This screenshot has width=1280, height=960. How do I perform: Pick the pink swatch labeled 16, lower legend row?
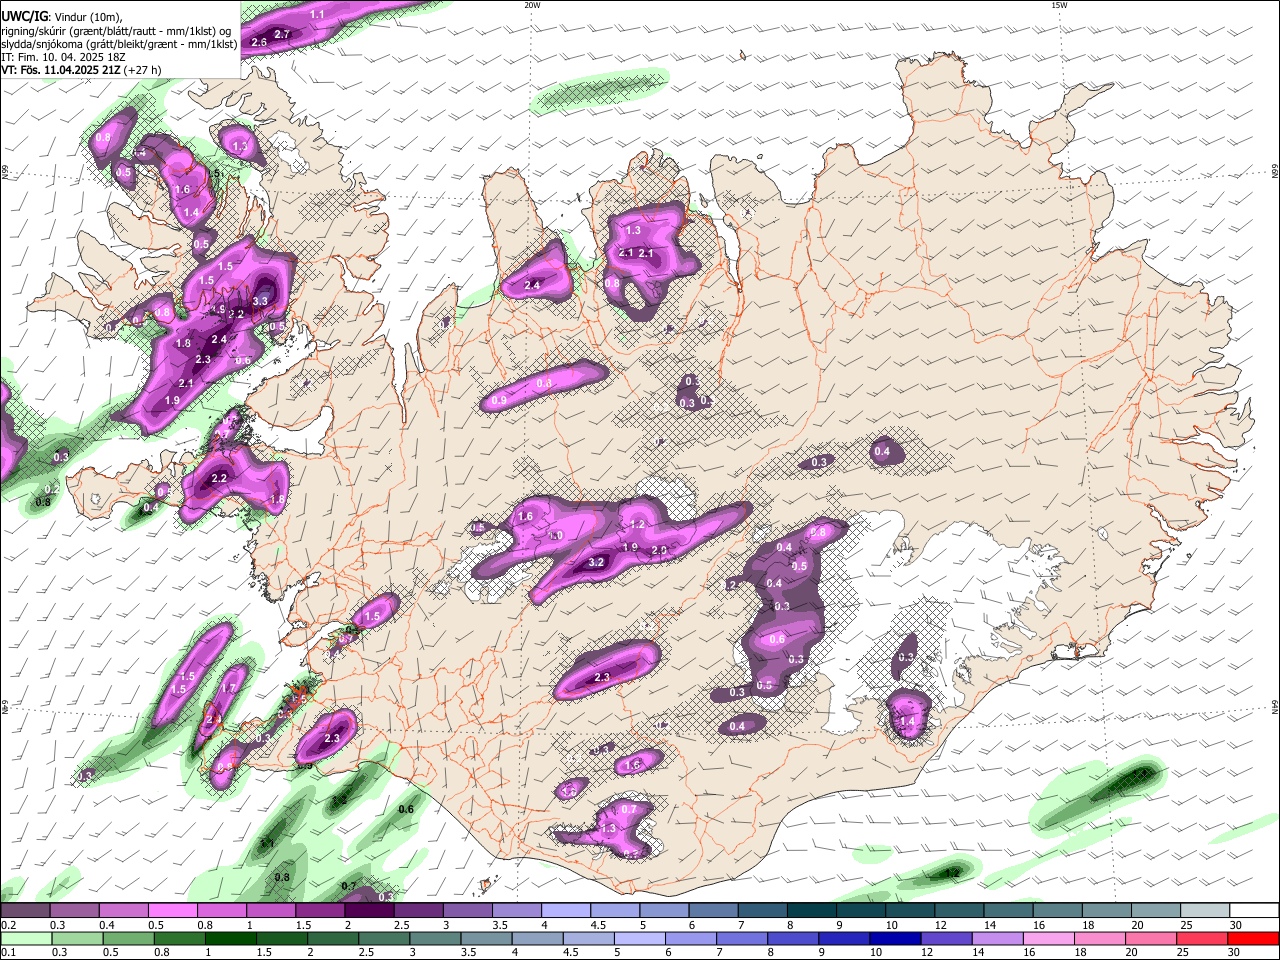1048,938
